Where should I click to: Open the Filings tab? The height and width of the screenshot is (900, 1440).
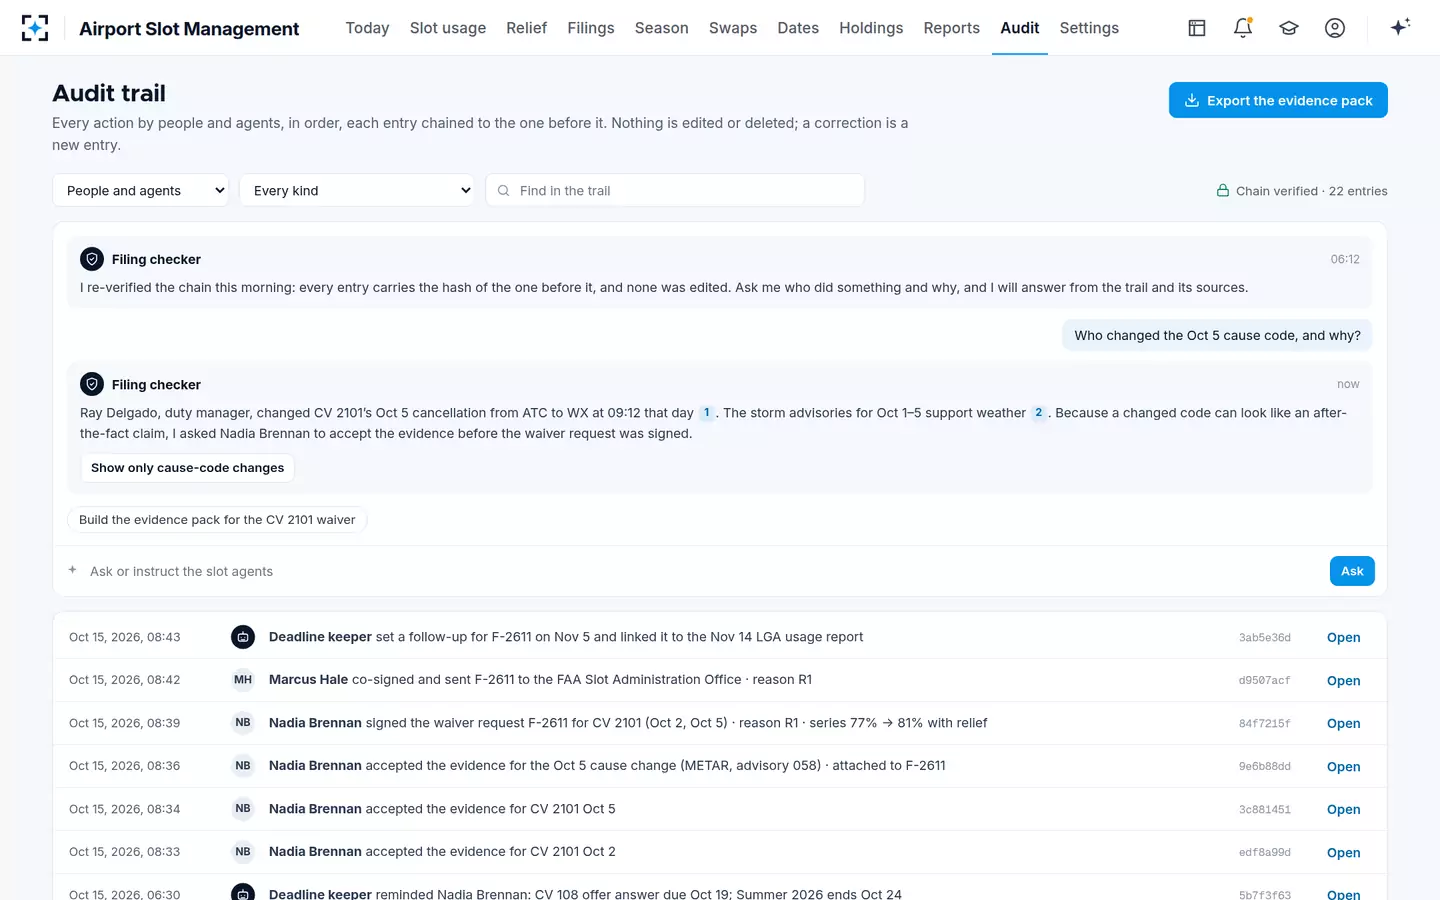591,28
